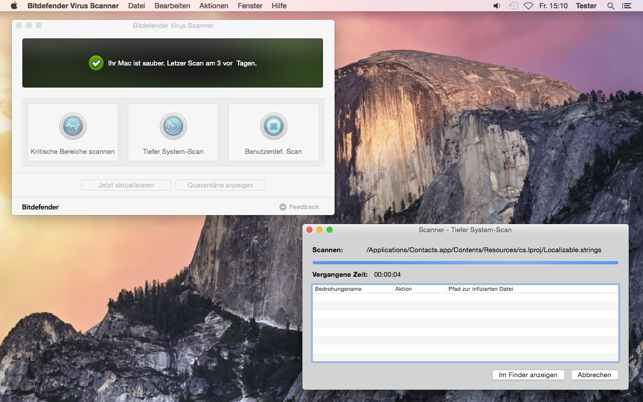Open the Bitdefender Virus Scanner app menu
Screen dimensions: 643x402
coord(73,6)
